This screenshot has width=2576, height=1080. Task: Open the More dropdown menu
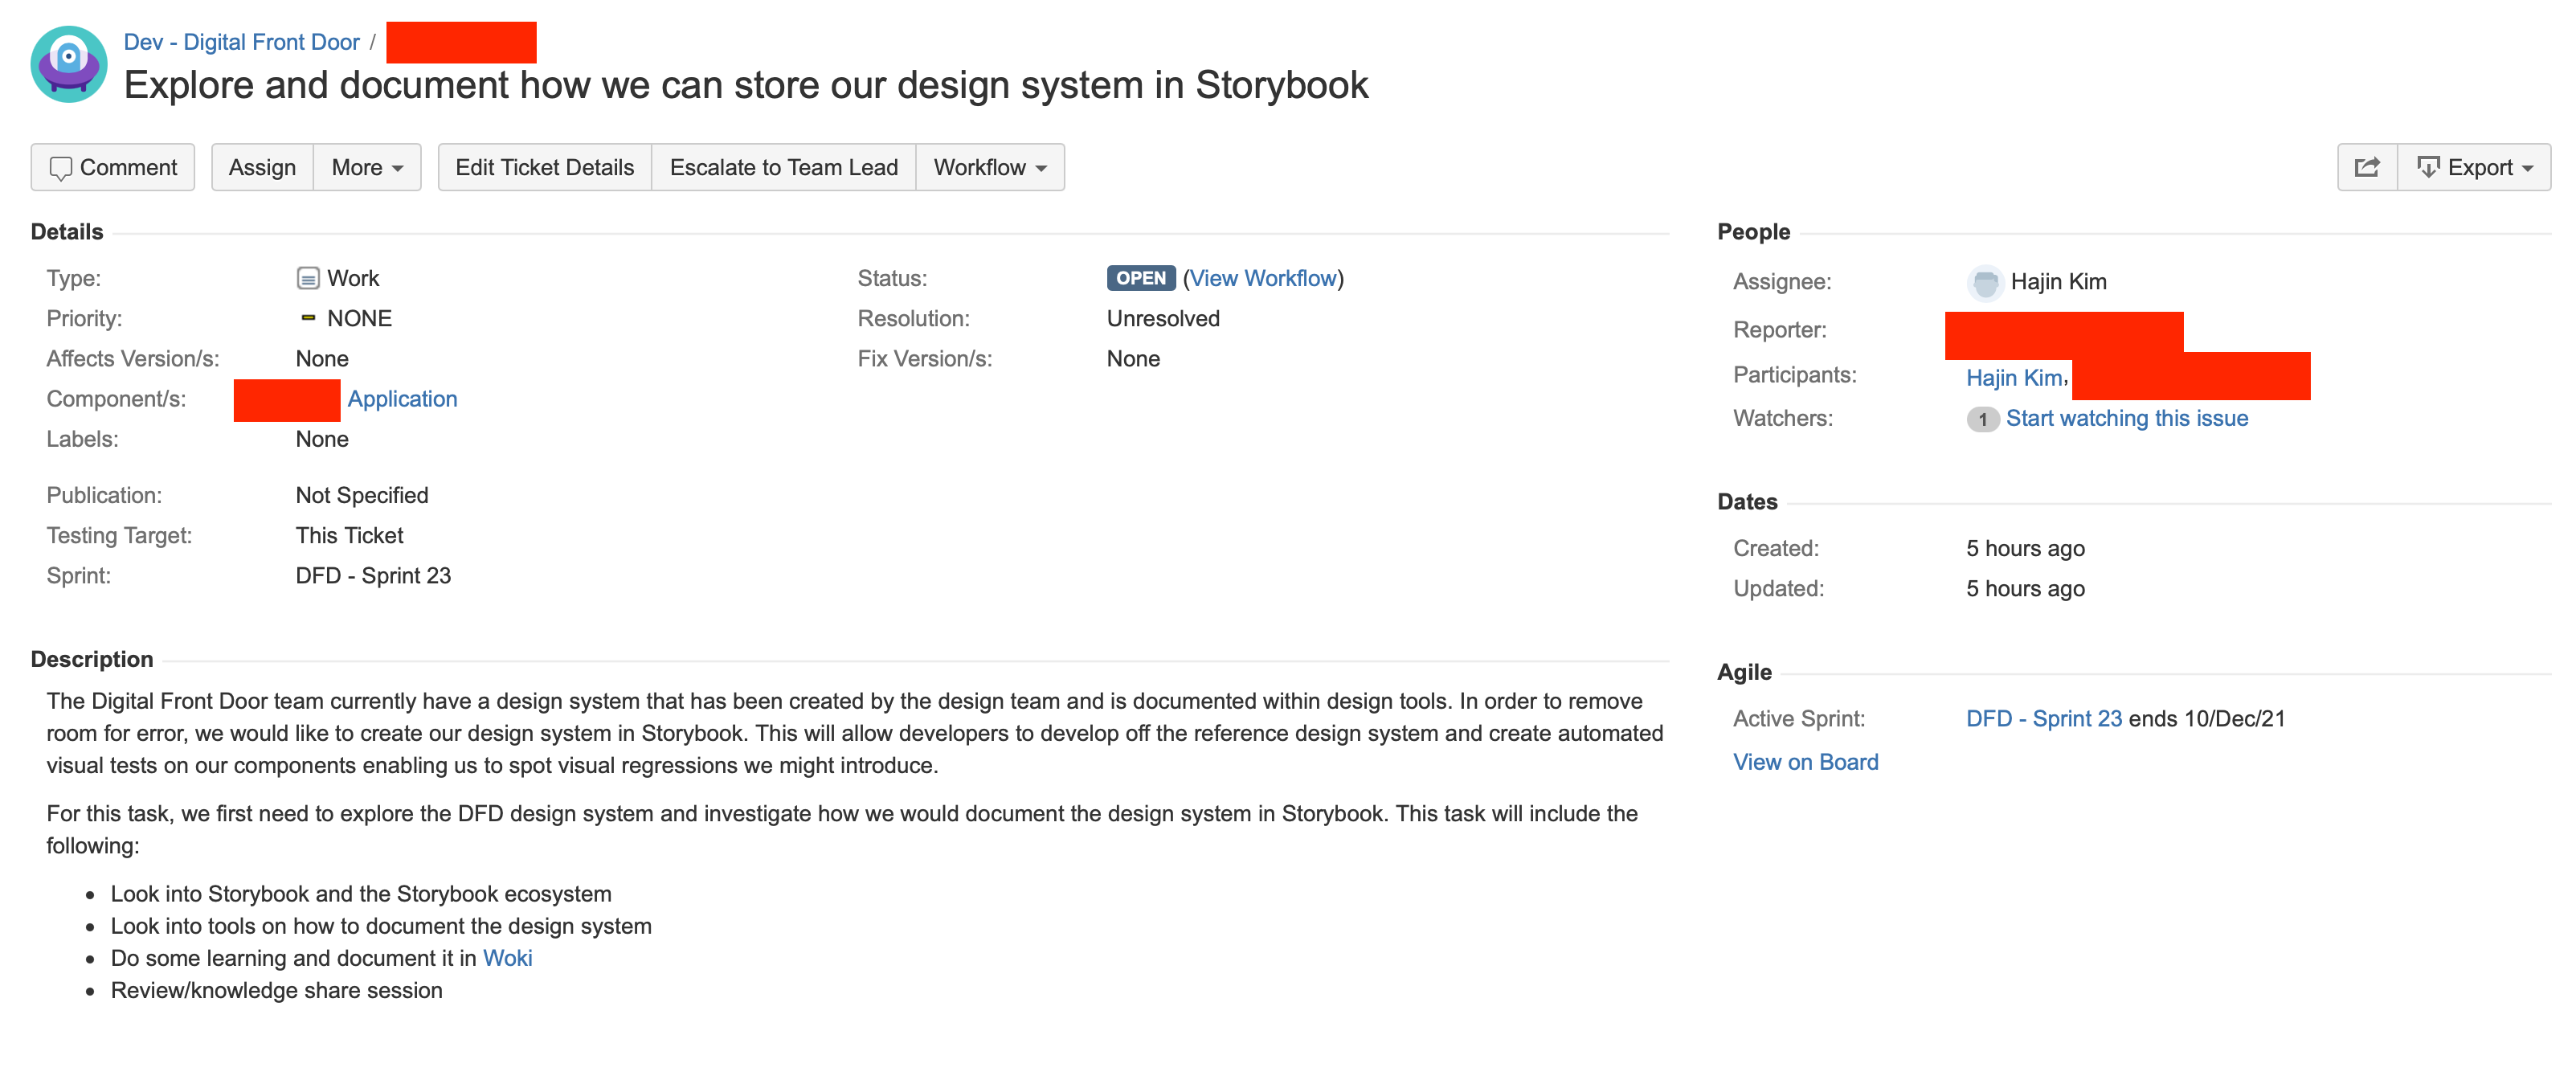367,167
